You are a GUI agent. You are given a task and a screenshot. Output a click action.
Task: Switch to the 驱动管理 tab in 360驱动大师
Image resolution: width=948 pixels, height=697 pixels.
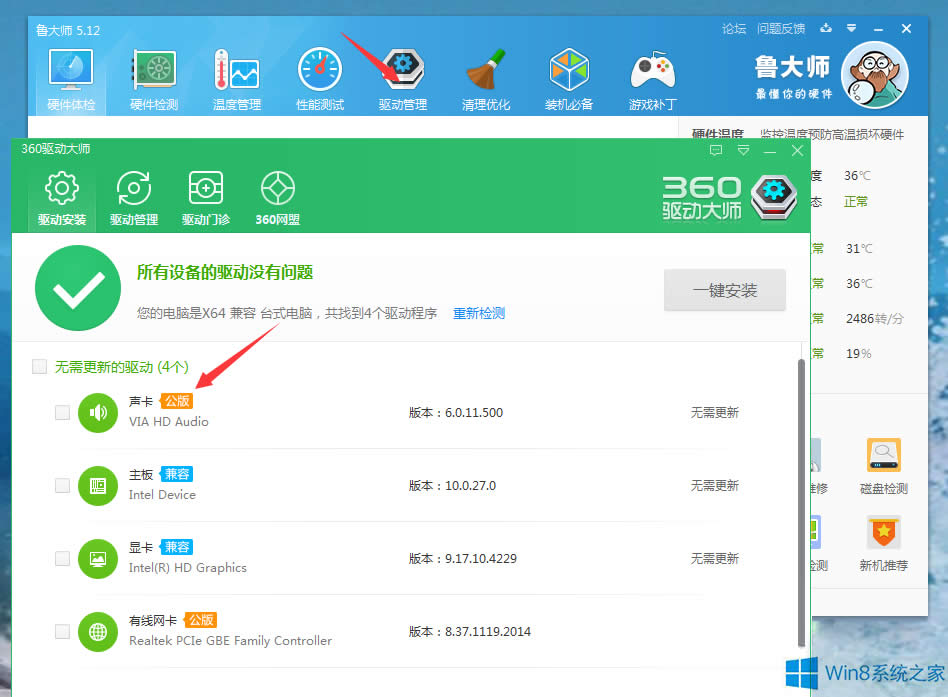[134, 199]
